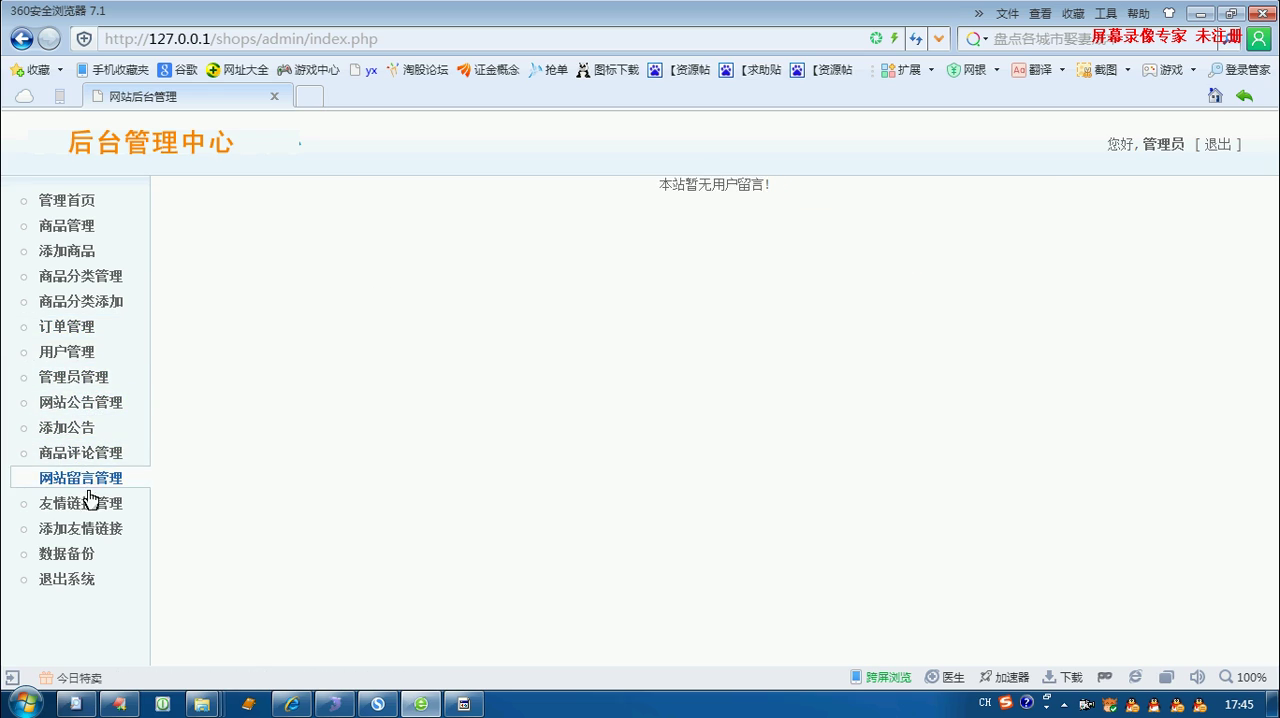The height and width of the screenshot is (718, 1280).
Task: Open the 收藏 favorites star menu
Action: [36, 70]
